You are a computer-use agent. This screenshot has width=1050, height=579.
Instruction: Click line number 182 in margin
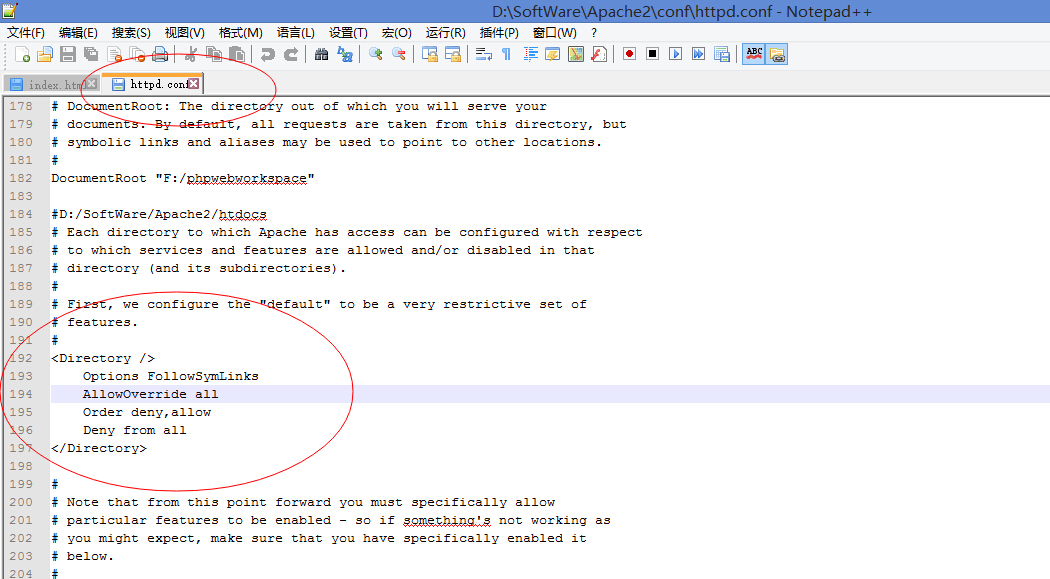point(21,178)
